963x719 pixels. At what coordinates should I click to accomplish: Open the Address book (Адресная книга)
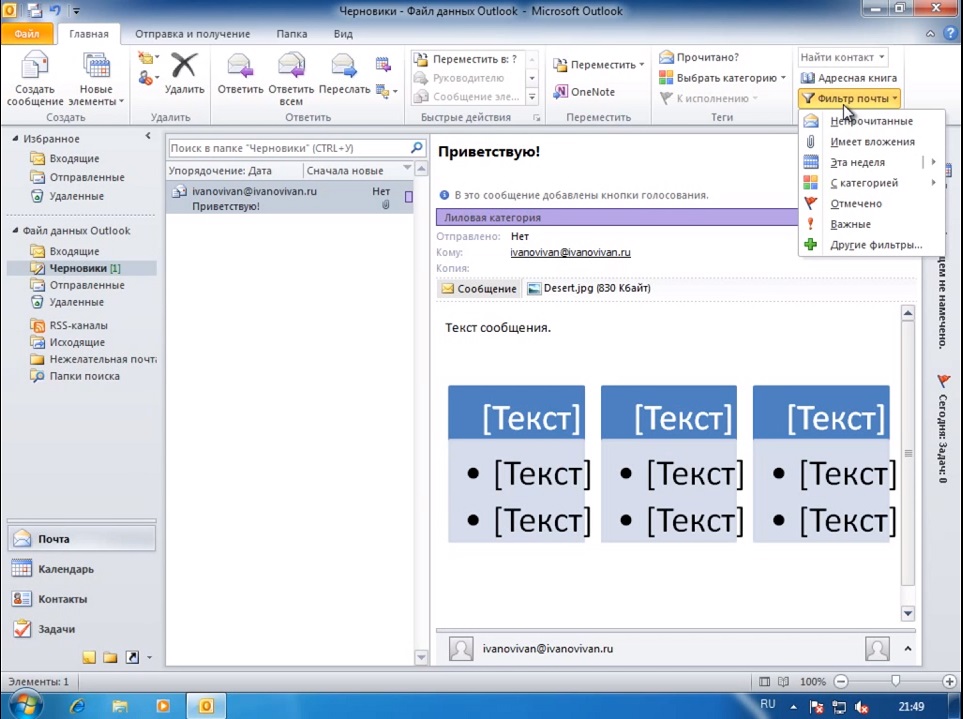847,78
